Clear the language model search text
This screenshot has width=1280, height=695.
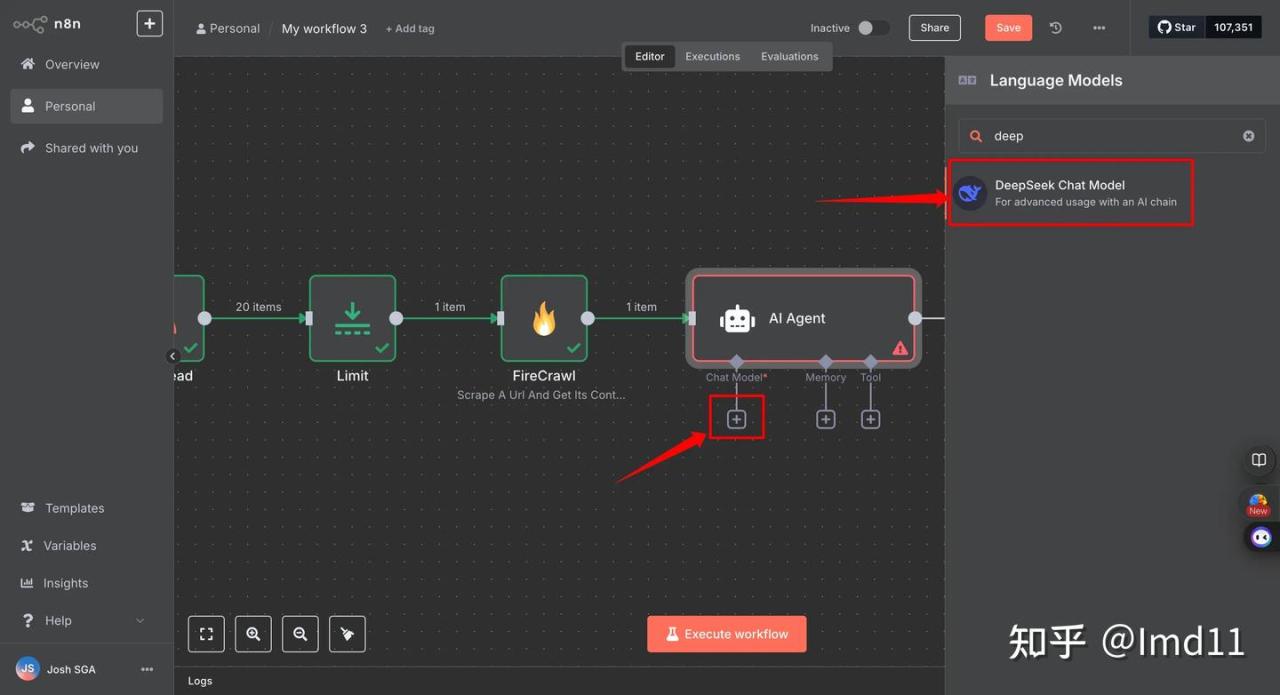pos(1248,136)
